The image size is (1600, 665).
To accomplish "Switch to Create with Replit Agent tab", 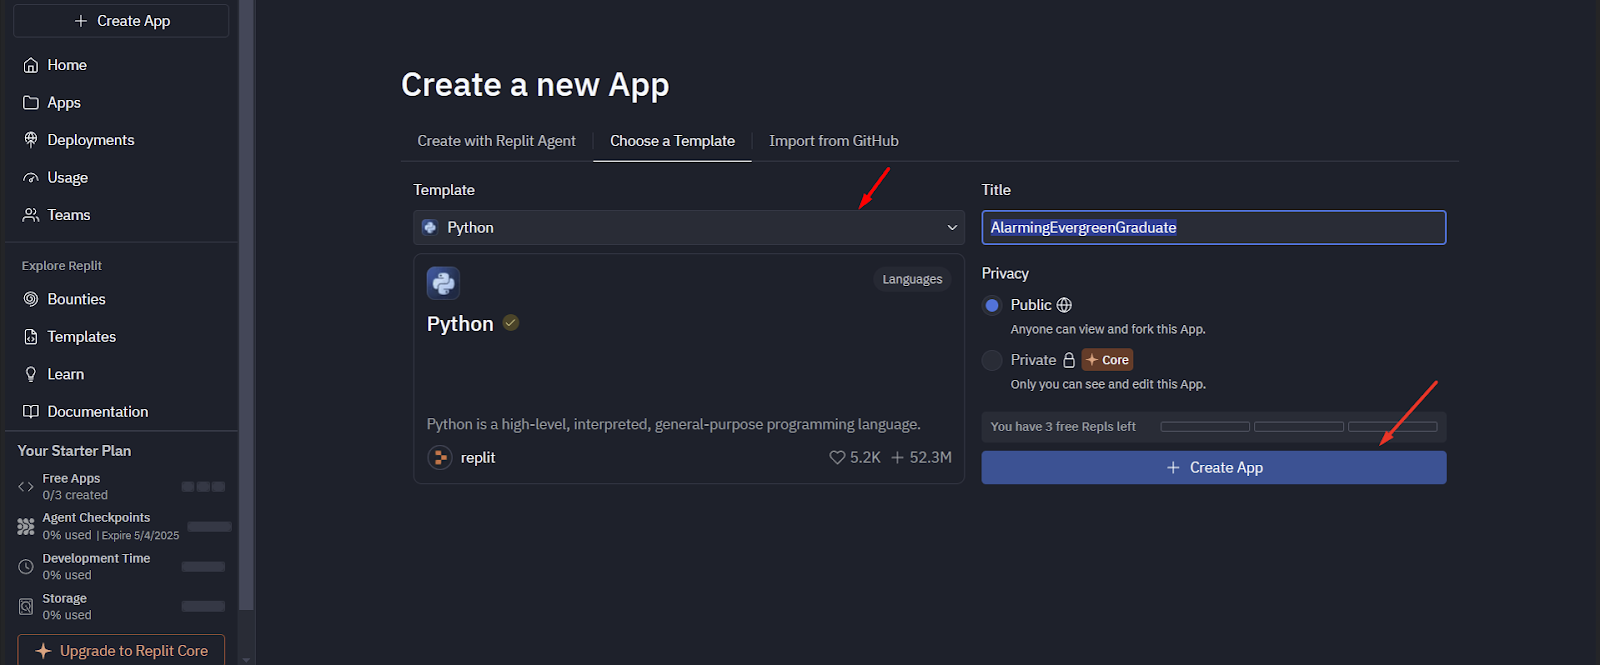I will coord(496,141).
